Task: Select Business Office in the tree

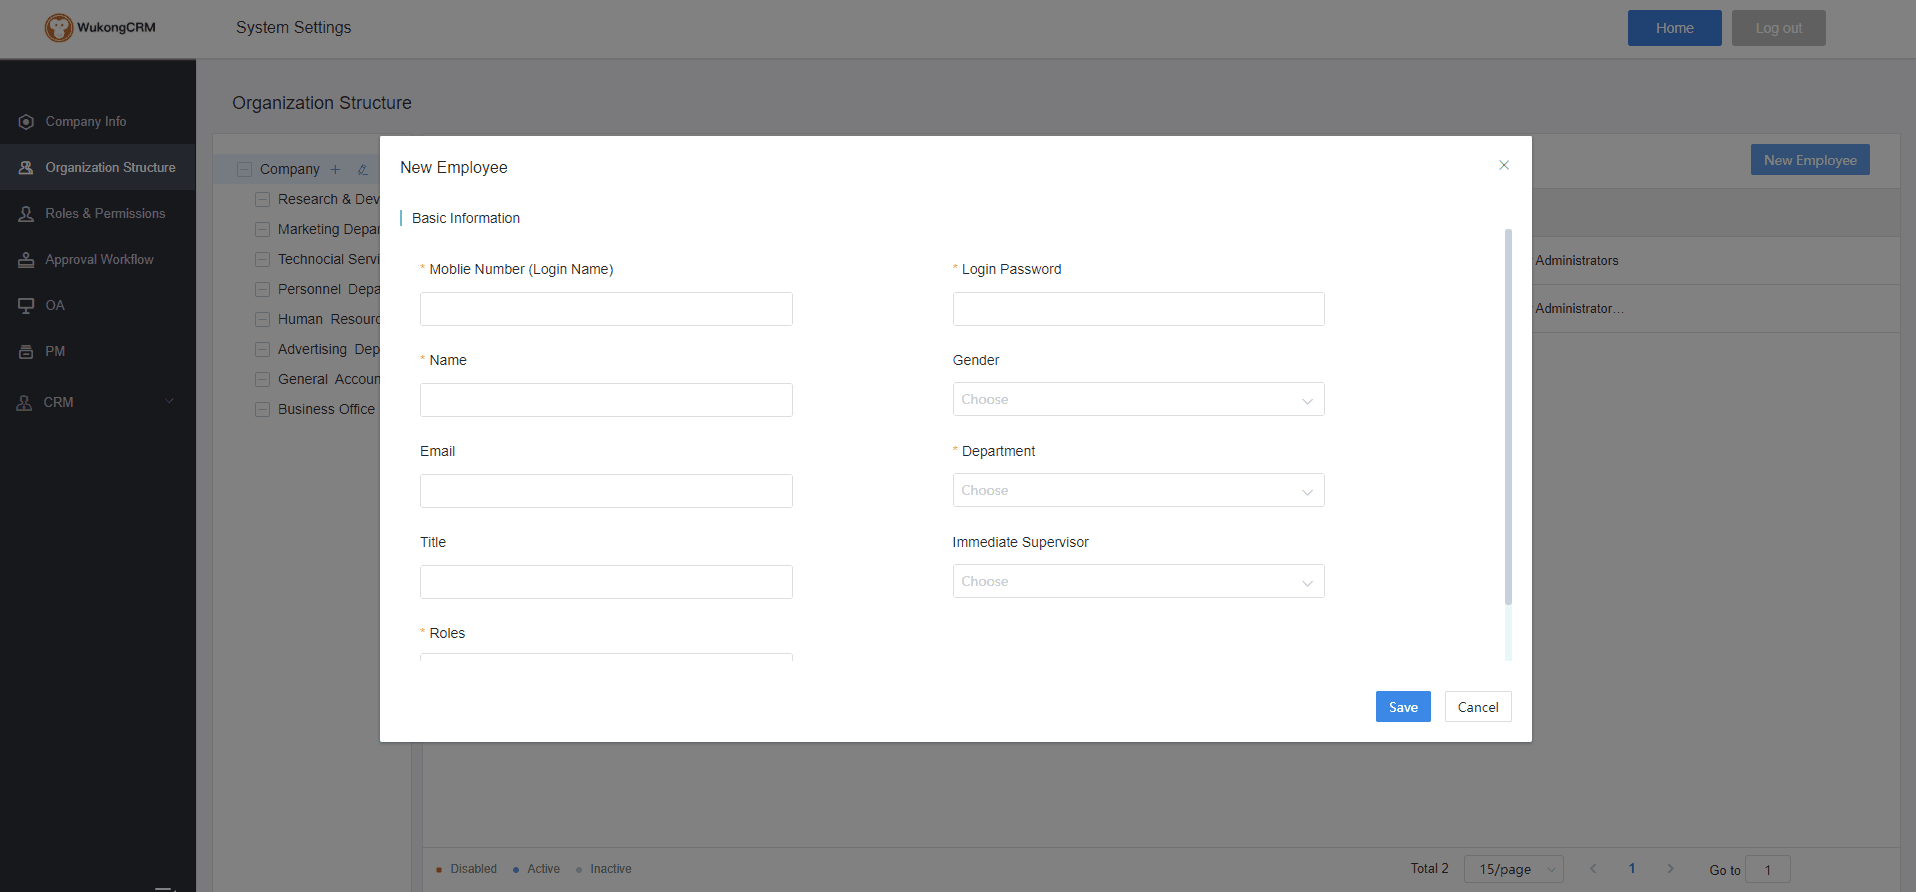Action: tap(326, 409)
